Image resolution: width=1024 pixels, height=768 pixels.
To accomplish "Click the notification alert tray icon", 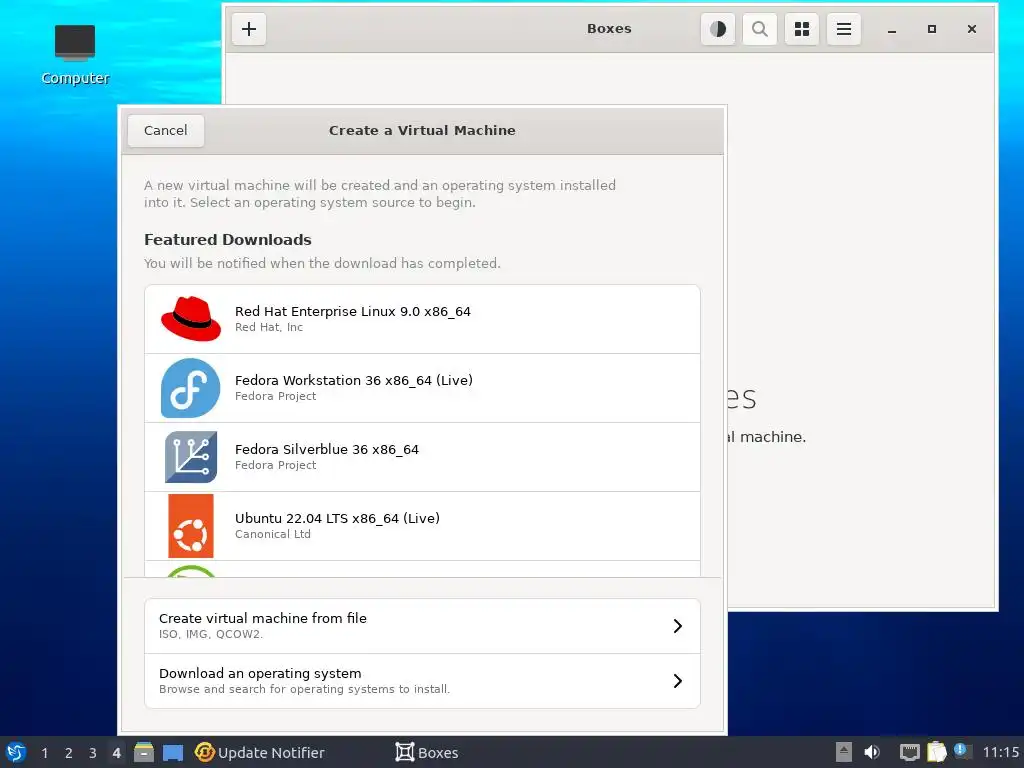I will [x=962, y=751].
